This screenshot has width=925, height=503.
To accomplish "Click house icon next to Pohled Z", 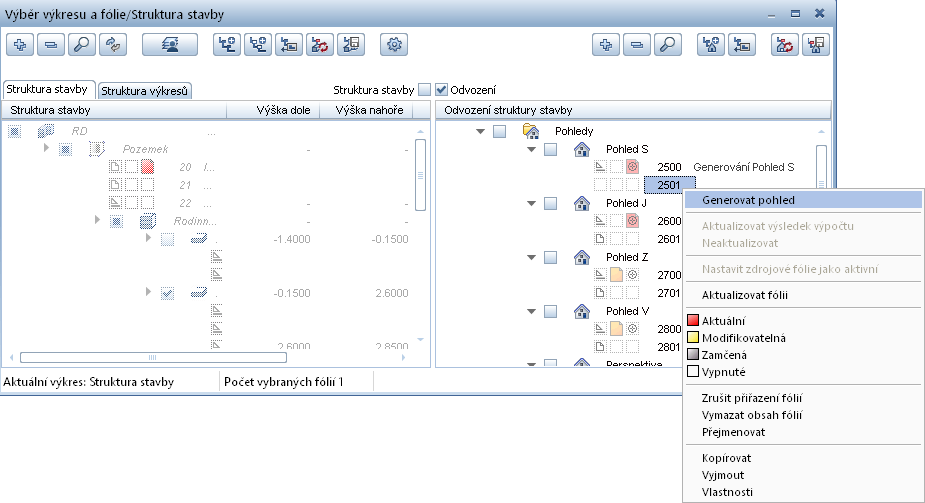I will click(x=582, y=257).
